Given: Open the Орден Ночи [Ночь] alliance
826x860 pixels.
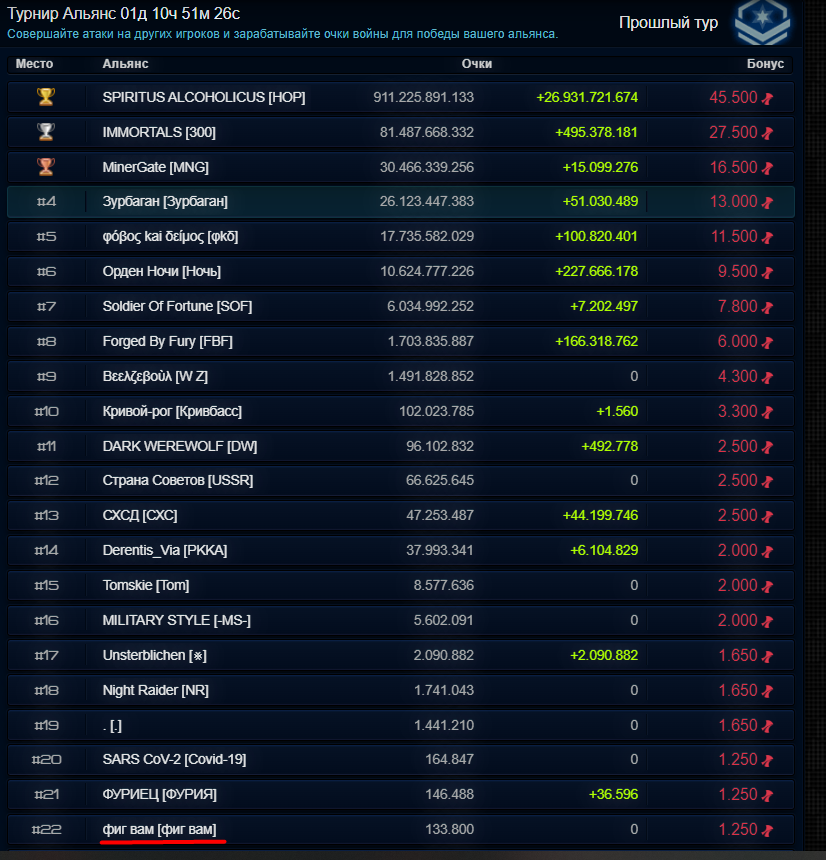Looking at the screenshot, I should coord(161,271).
